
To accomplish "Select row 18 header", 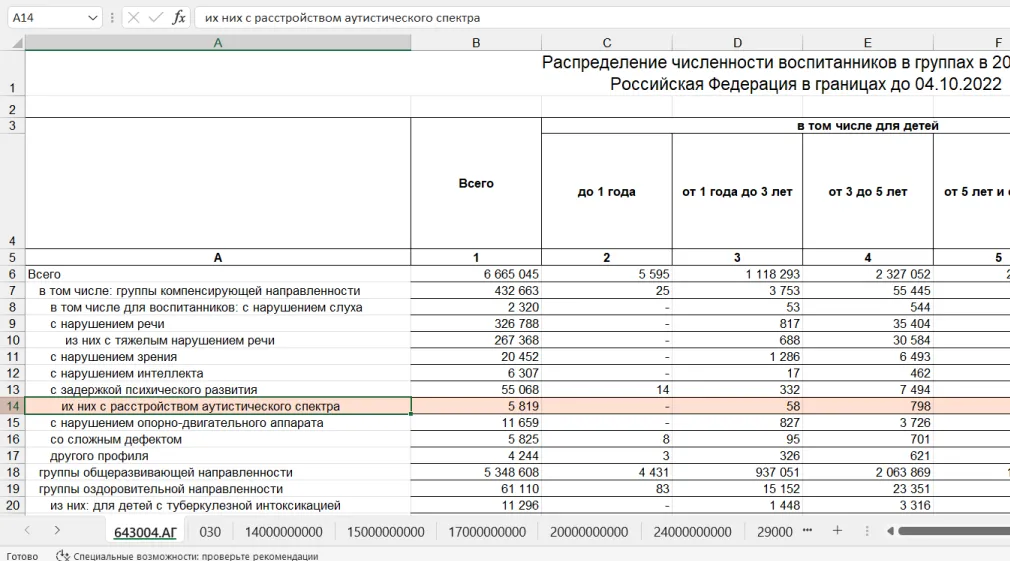I will coord(13,472).
